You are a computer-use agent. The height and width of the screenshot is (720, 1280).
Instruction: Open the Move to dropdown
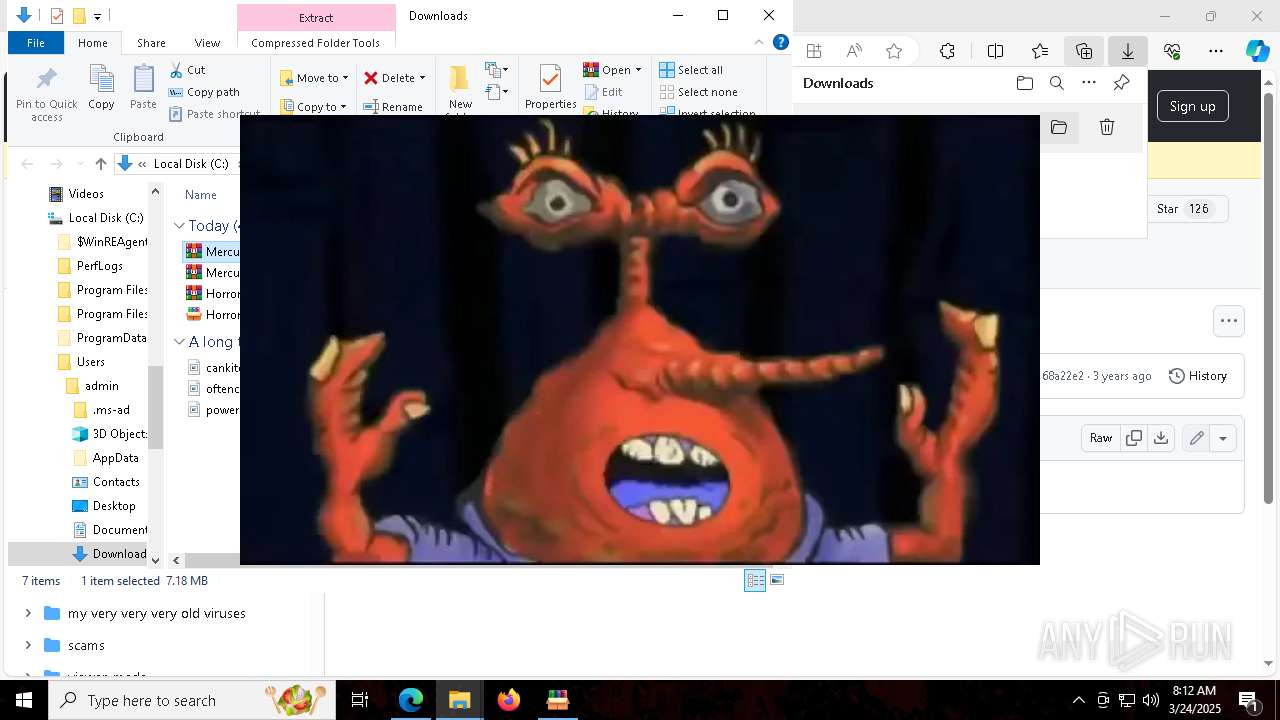[x=314, y=78]
